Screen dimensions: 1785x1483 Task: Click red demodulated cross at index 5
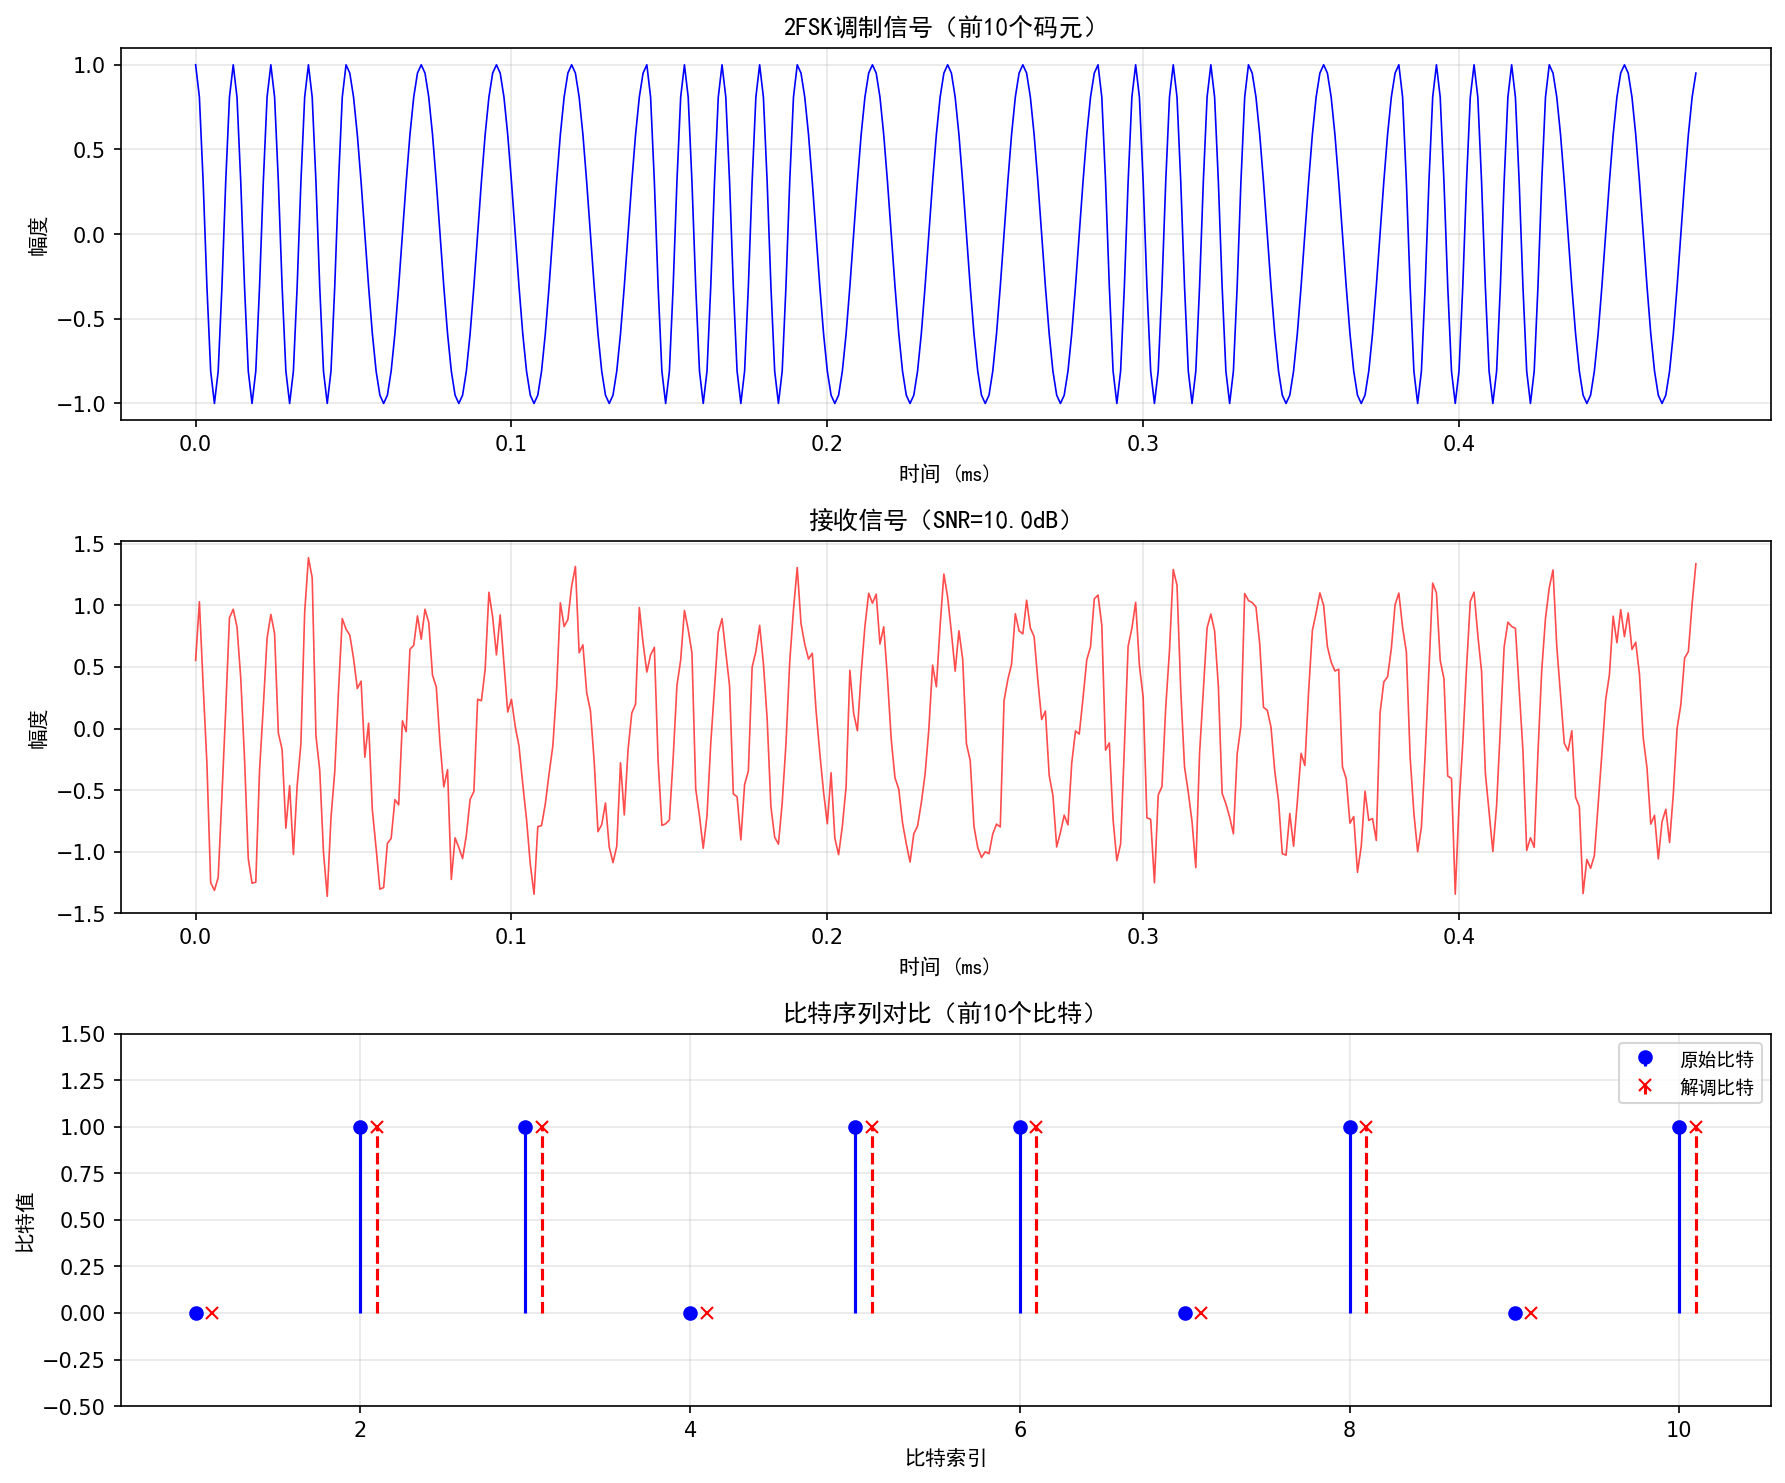click(872, 1127)
